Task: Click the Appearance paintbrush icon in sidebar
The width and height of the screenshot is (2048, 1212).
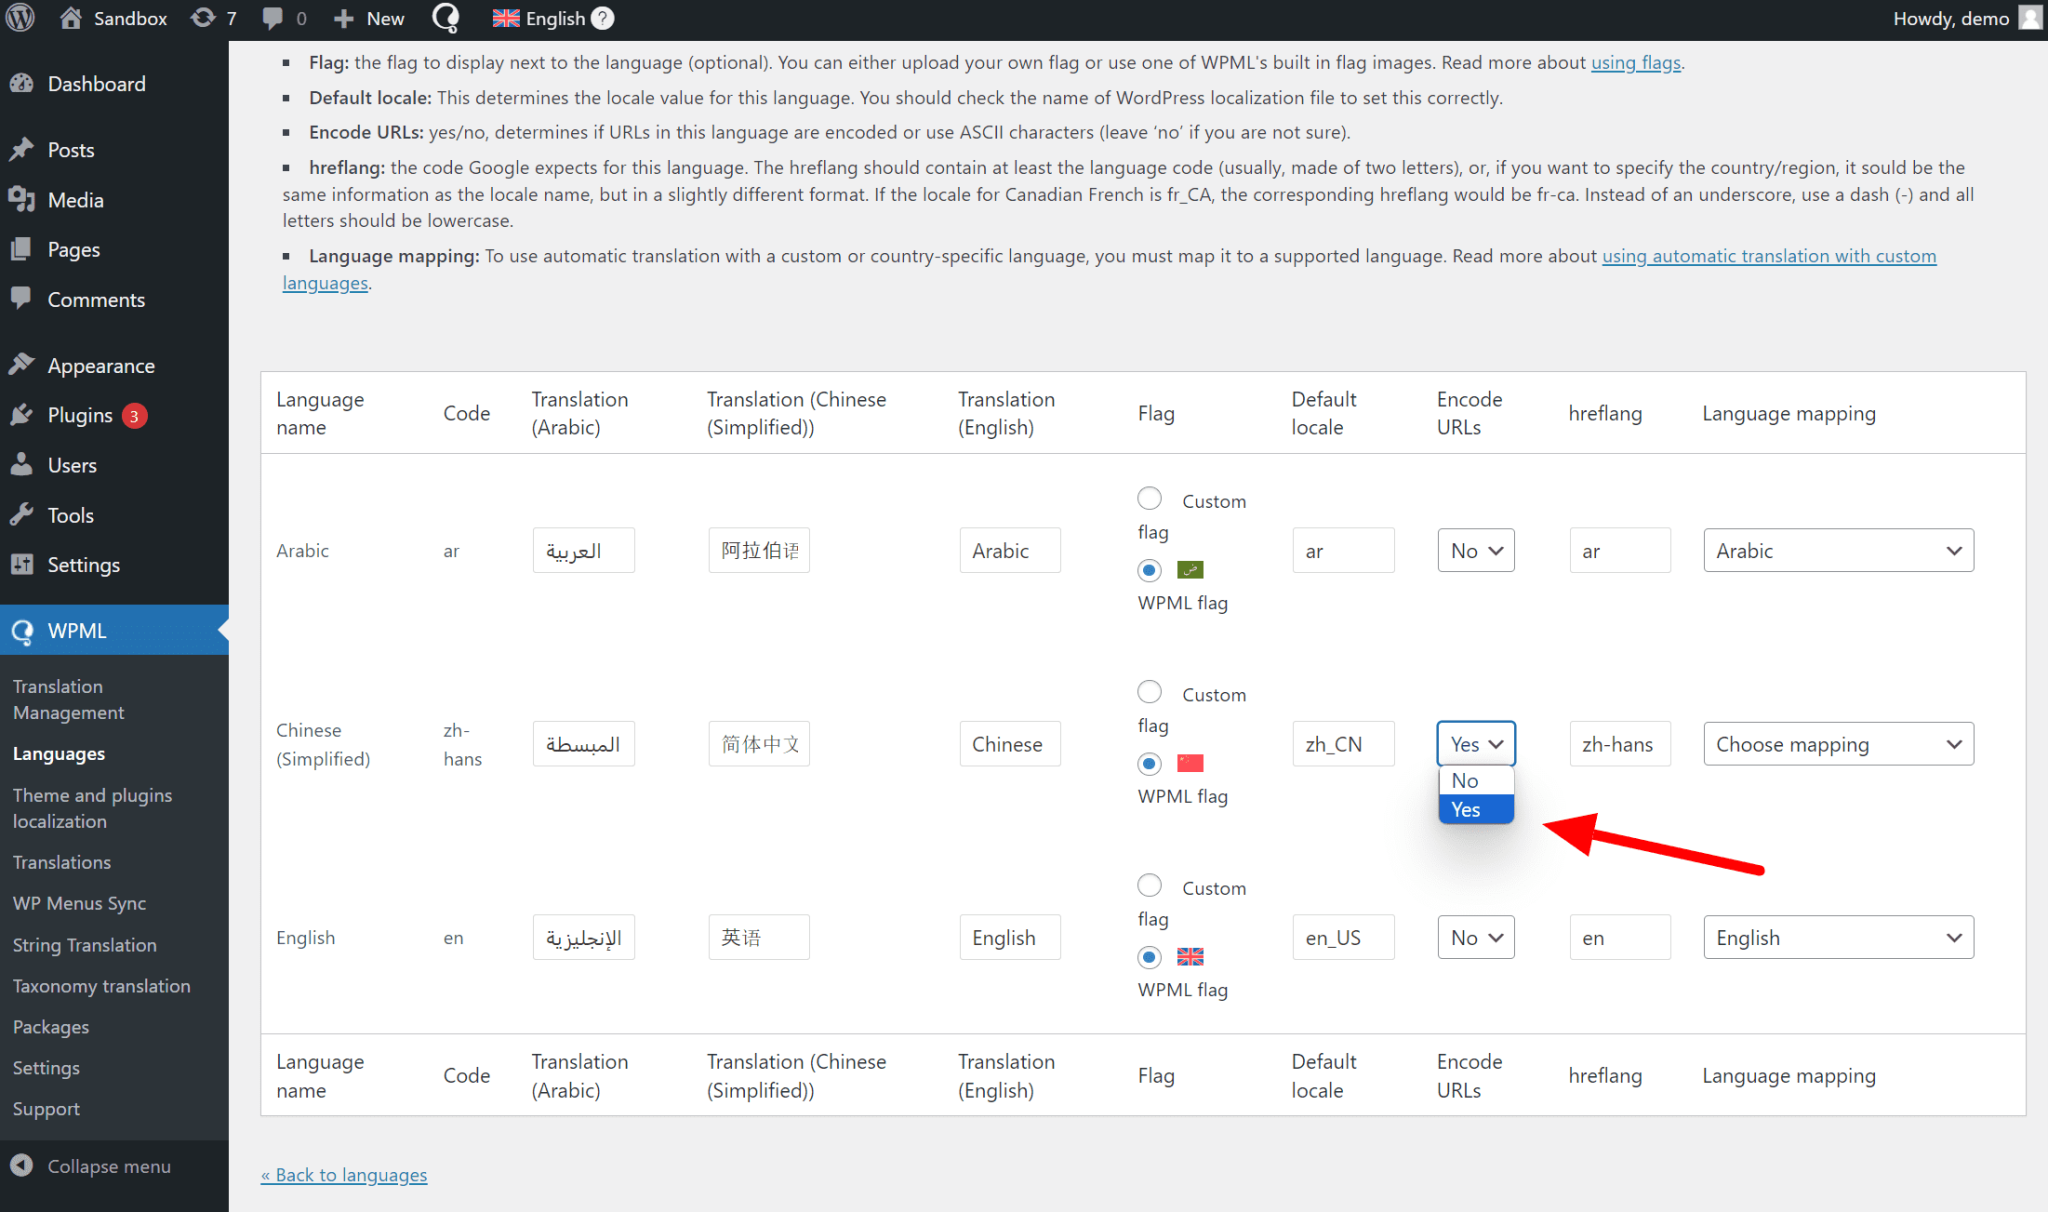Action: [x=23, y=365]
